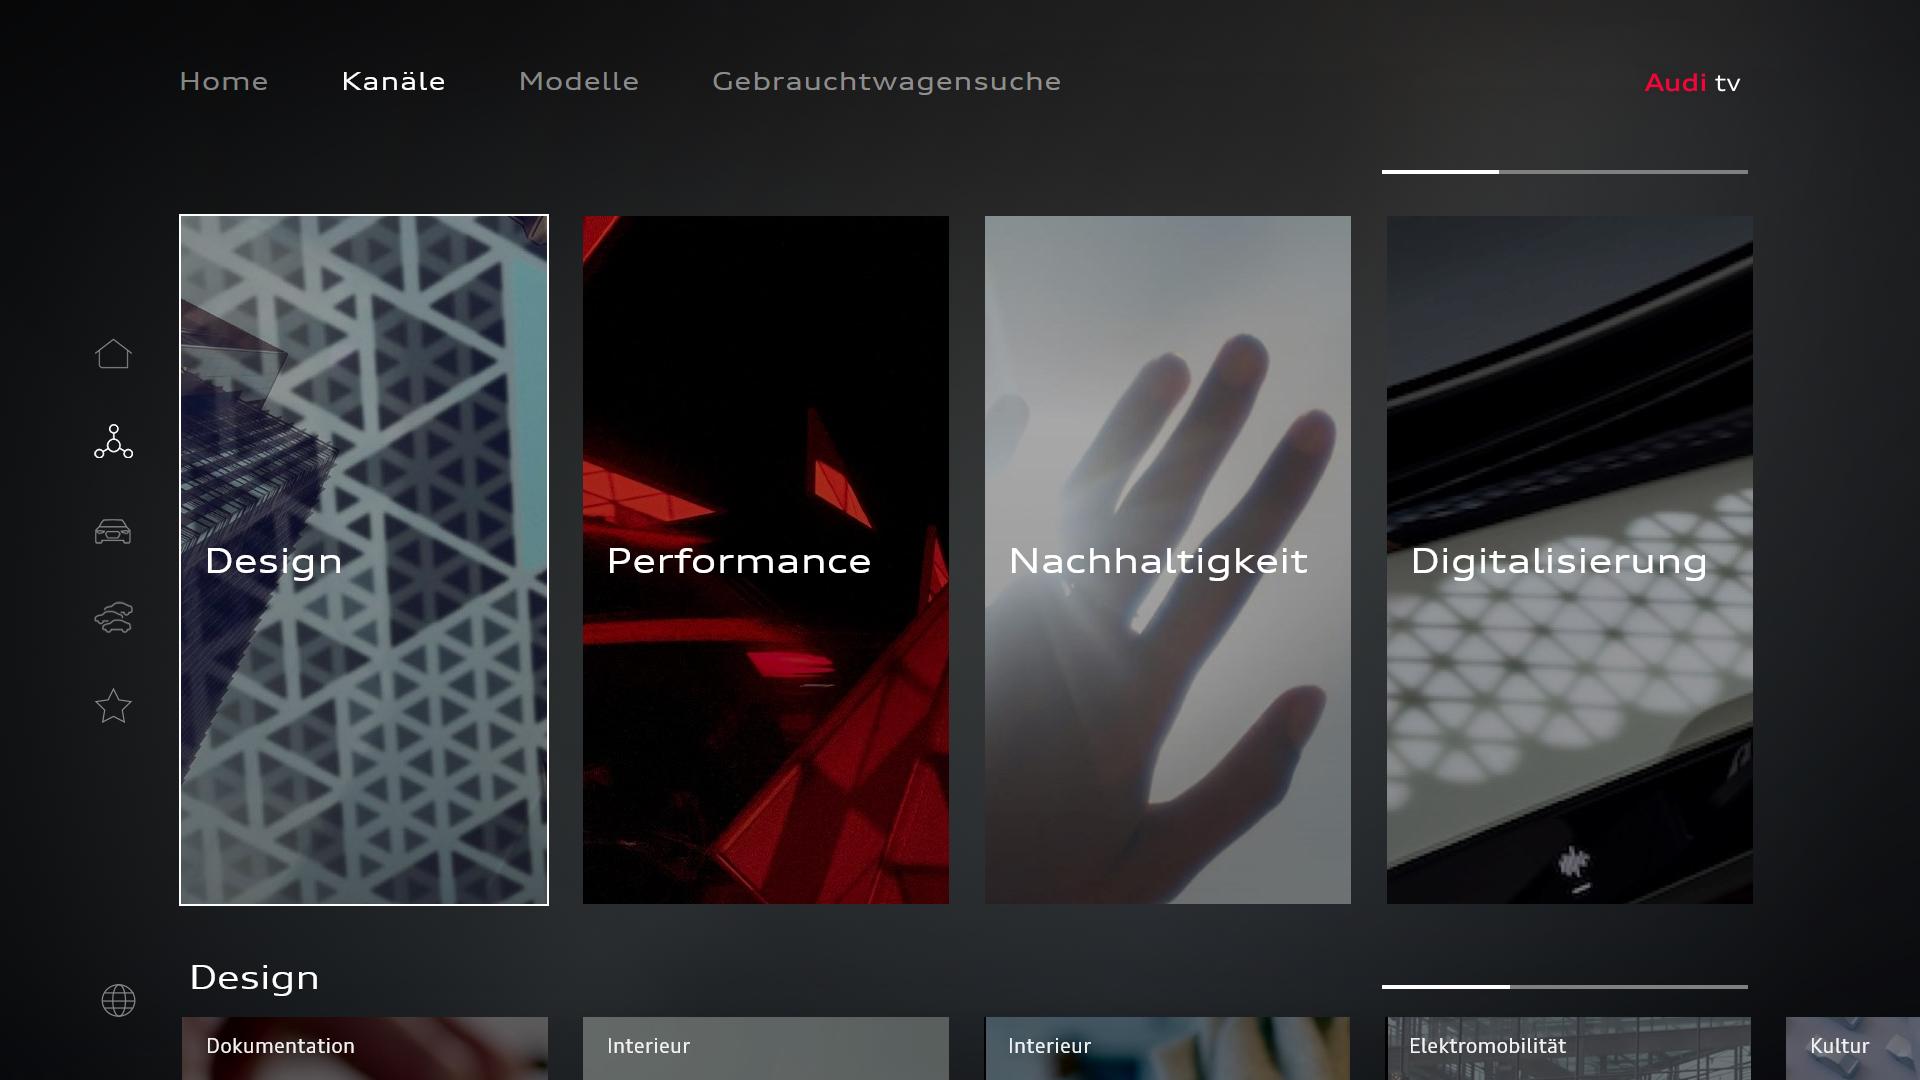Open the Performance channel card
The width and height of the screenshot is (1920, 1080).
(x=766, y=560)
